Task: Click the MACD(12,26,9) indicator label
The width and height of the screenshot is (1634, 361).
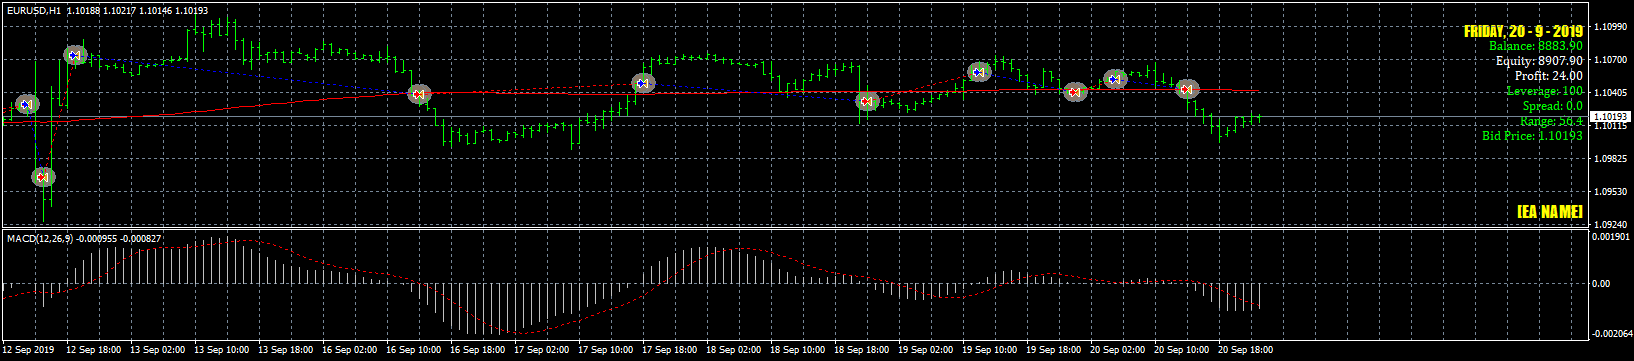Action: click(41, 238)
